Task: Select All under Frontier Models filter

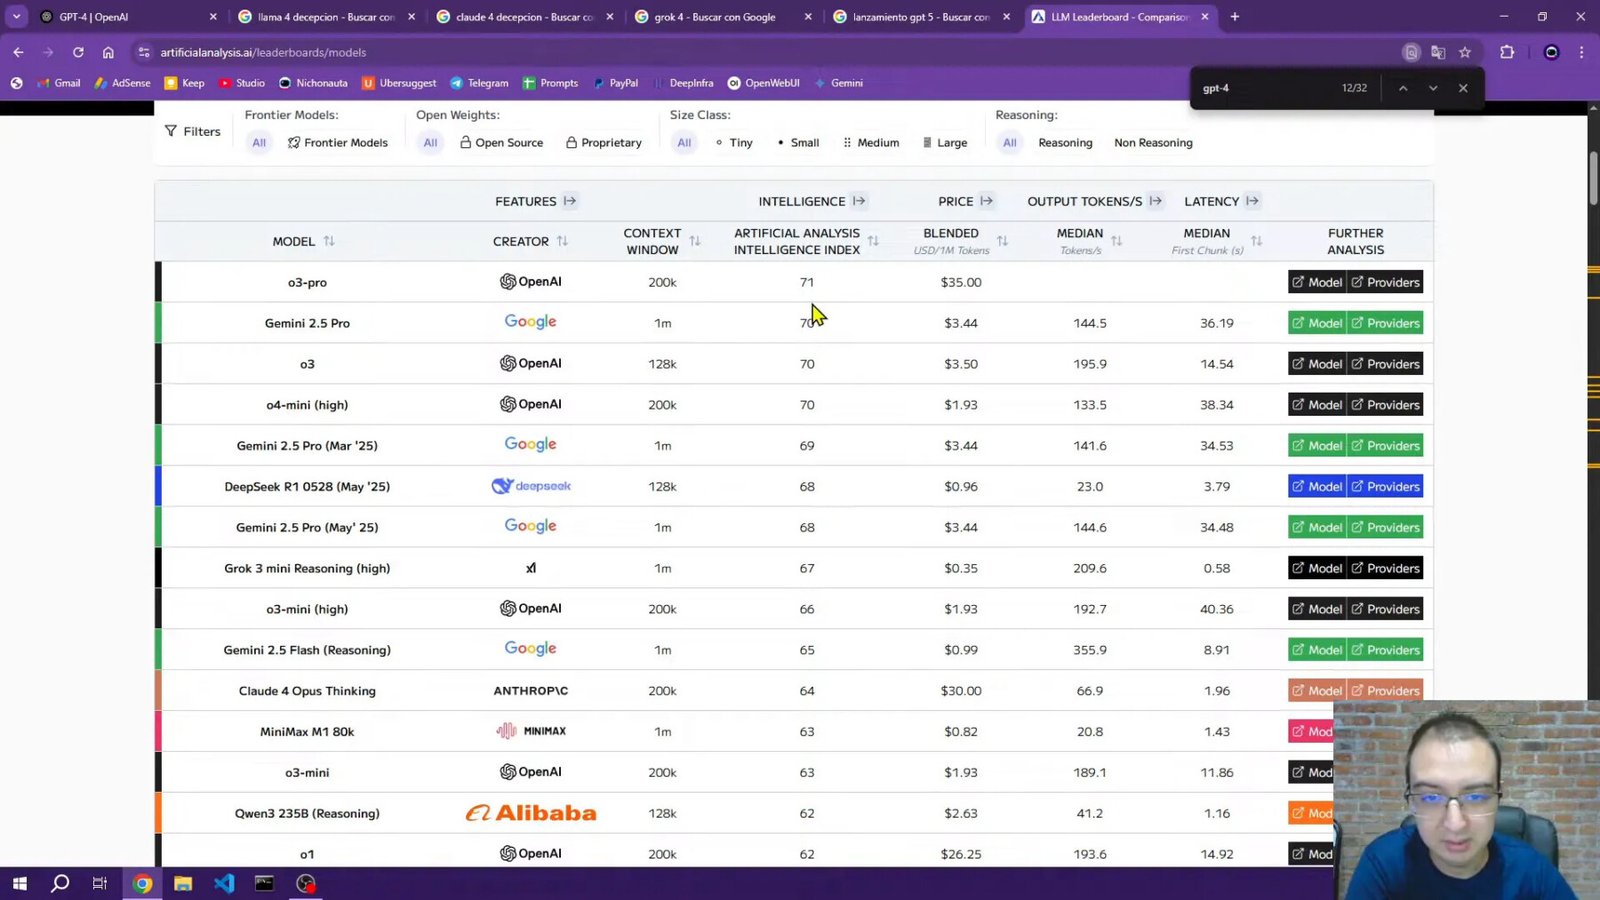Action: [x=259, y=143]
